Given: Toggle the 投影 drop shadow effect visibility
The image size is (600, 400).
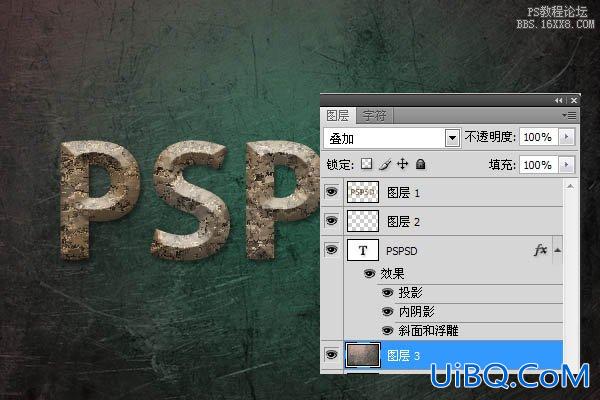Looking at the screenshot, I should tap(387, 293).
